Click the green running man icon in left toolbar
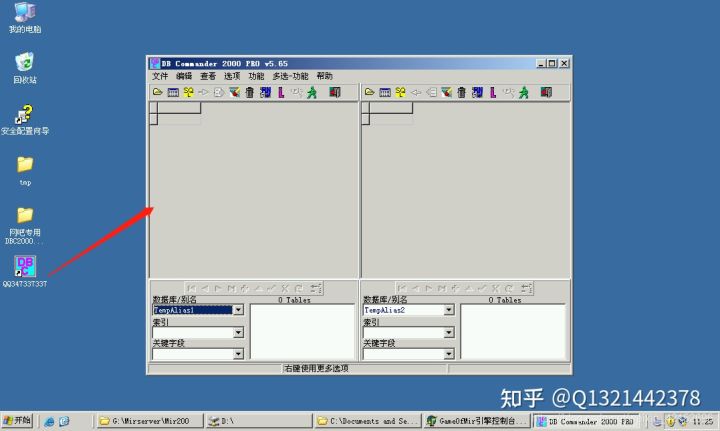 [x=312, y=92]
